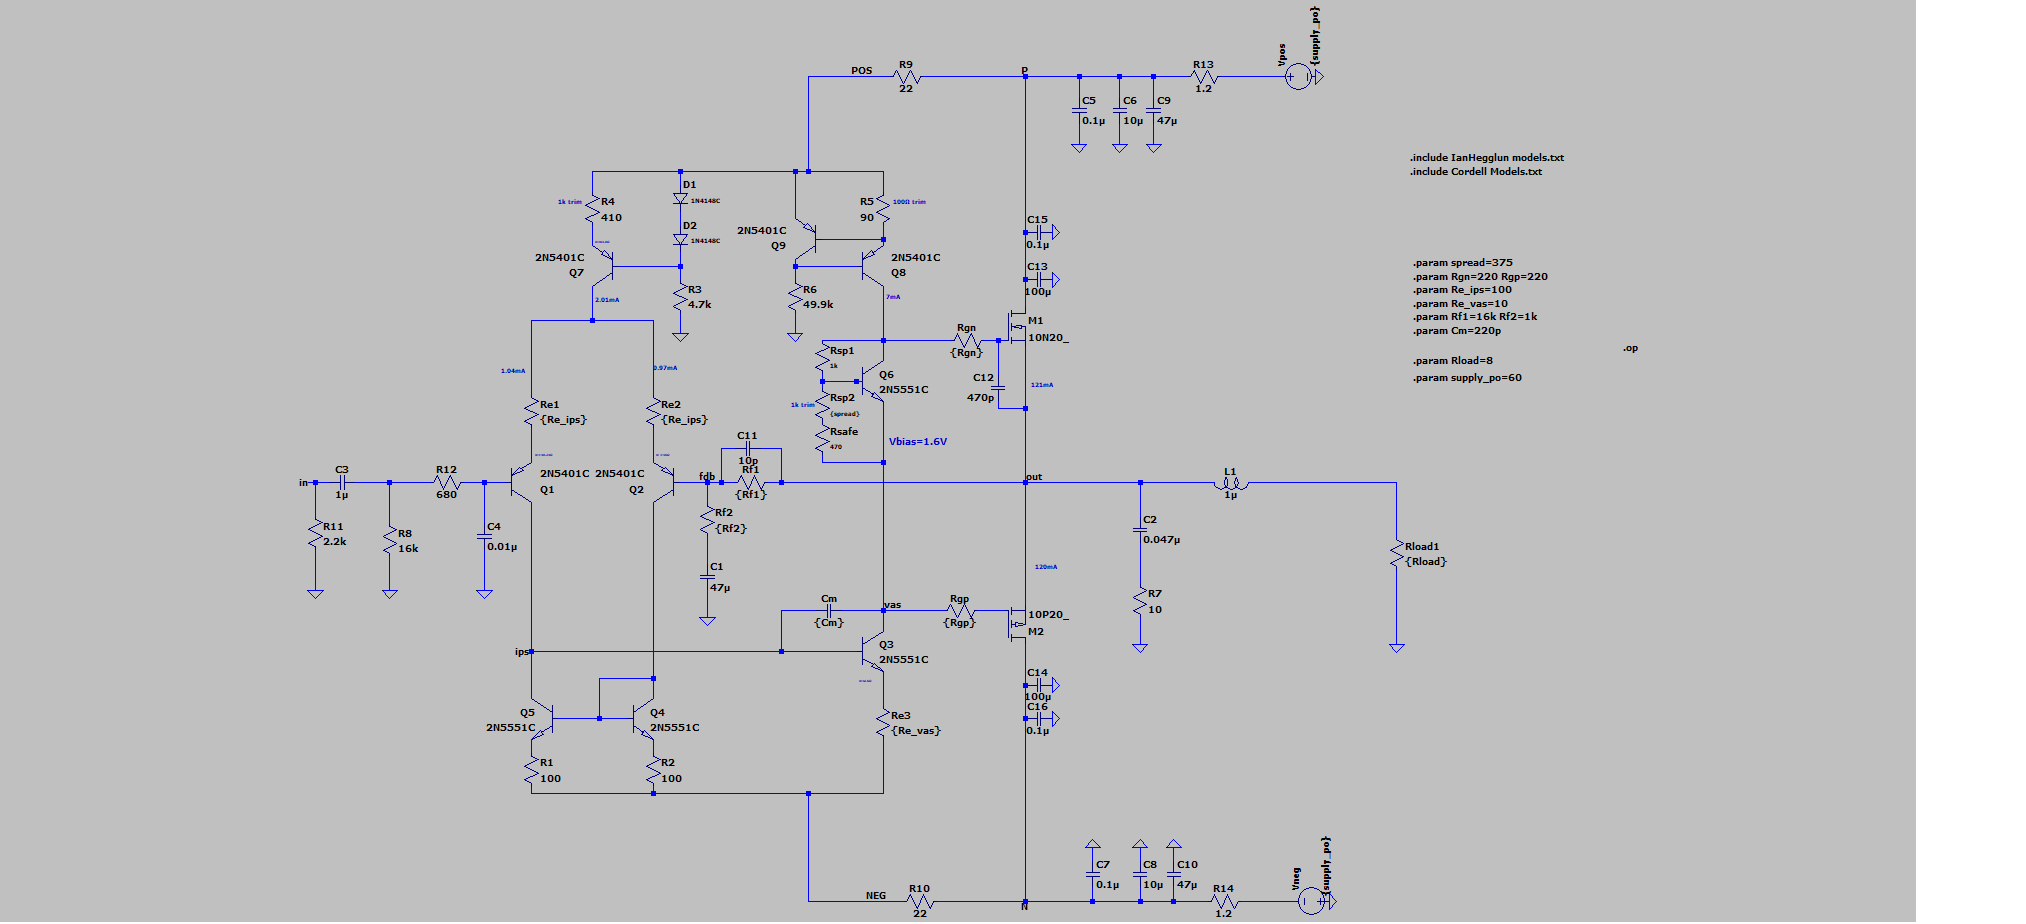Image resolution: width=2026 pixels, height=924 pixels.
Task: Select the Vneg voltage source symbol
Action: pos(1310,901)
